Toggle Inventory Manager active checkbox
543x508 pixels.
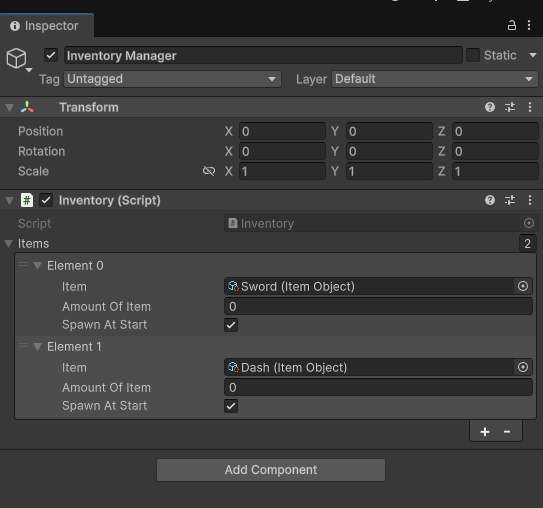pos(51,55)
